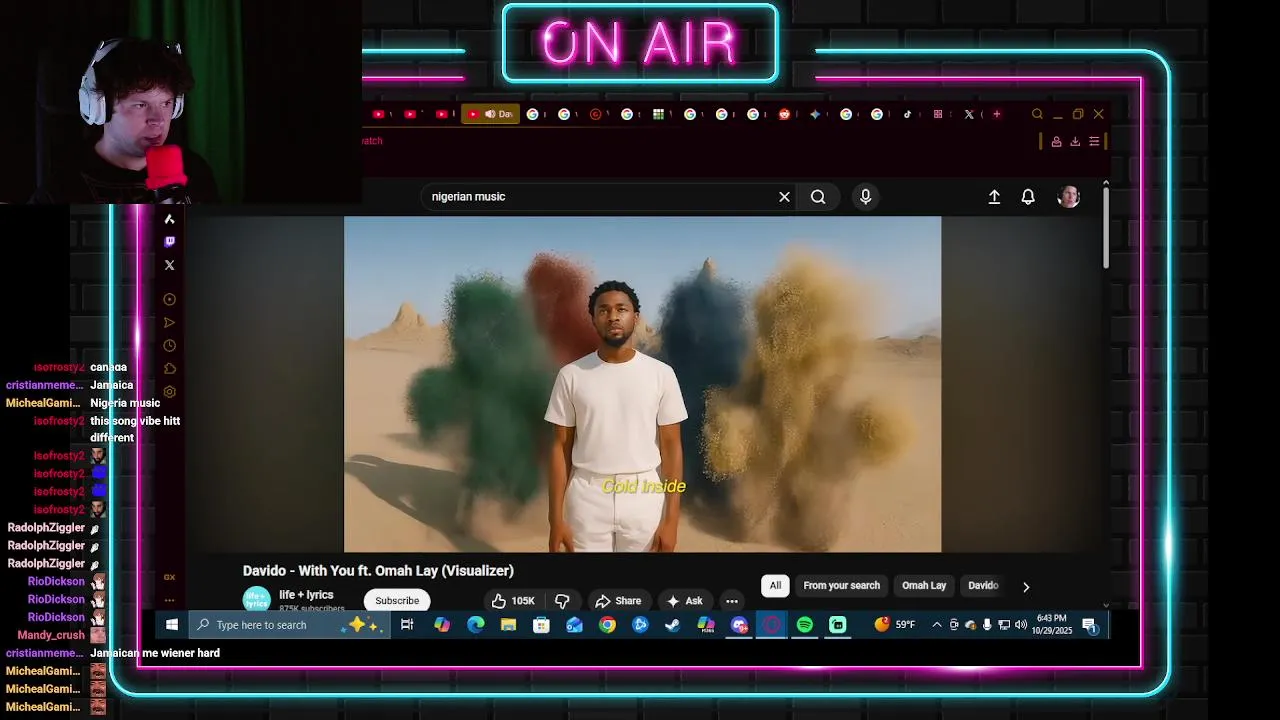1280x720 pixels.
Task: Open Steam from the taskbar
Action: pyautogui.click(x=673, y=625)
